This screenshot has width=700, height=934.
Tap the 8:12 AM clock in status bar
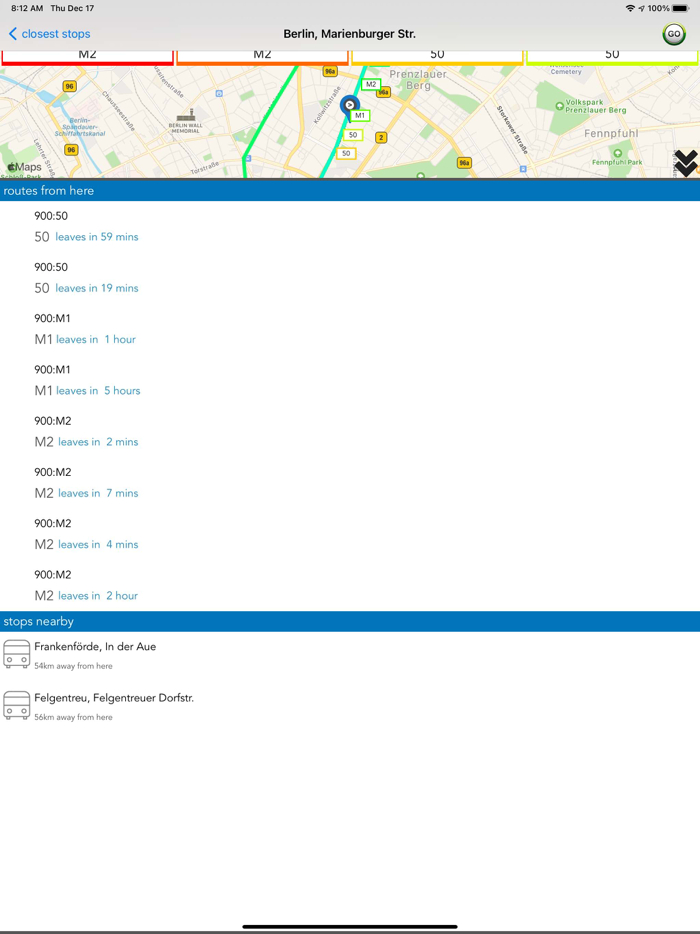point(27,8)
